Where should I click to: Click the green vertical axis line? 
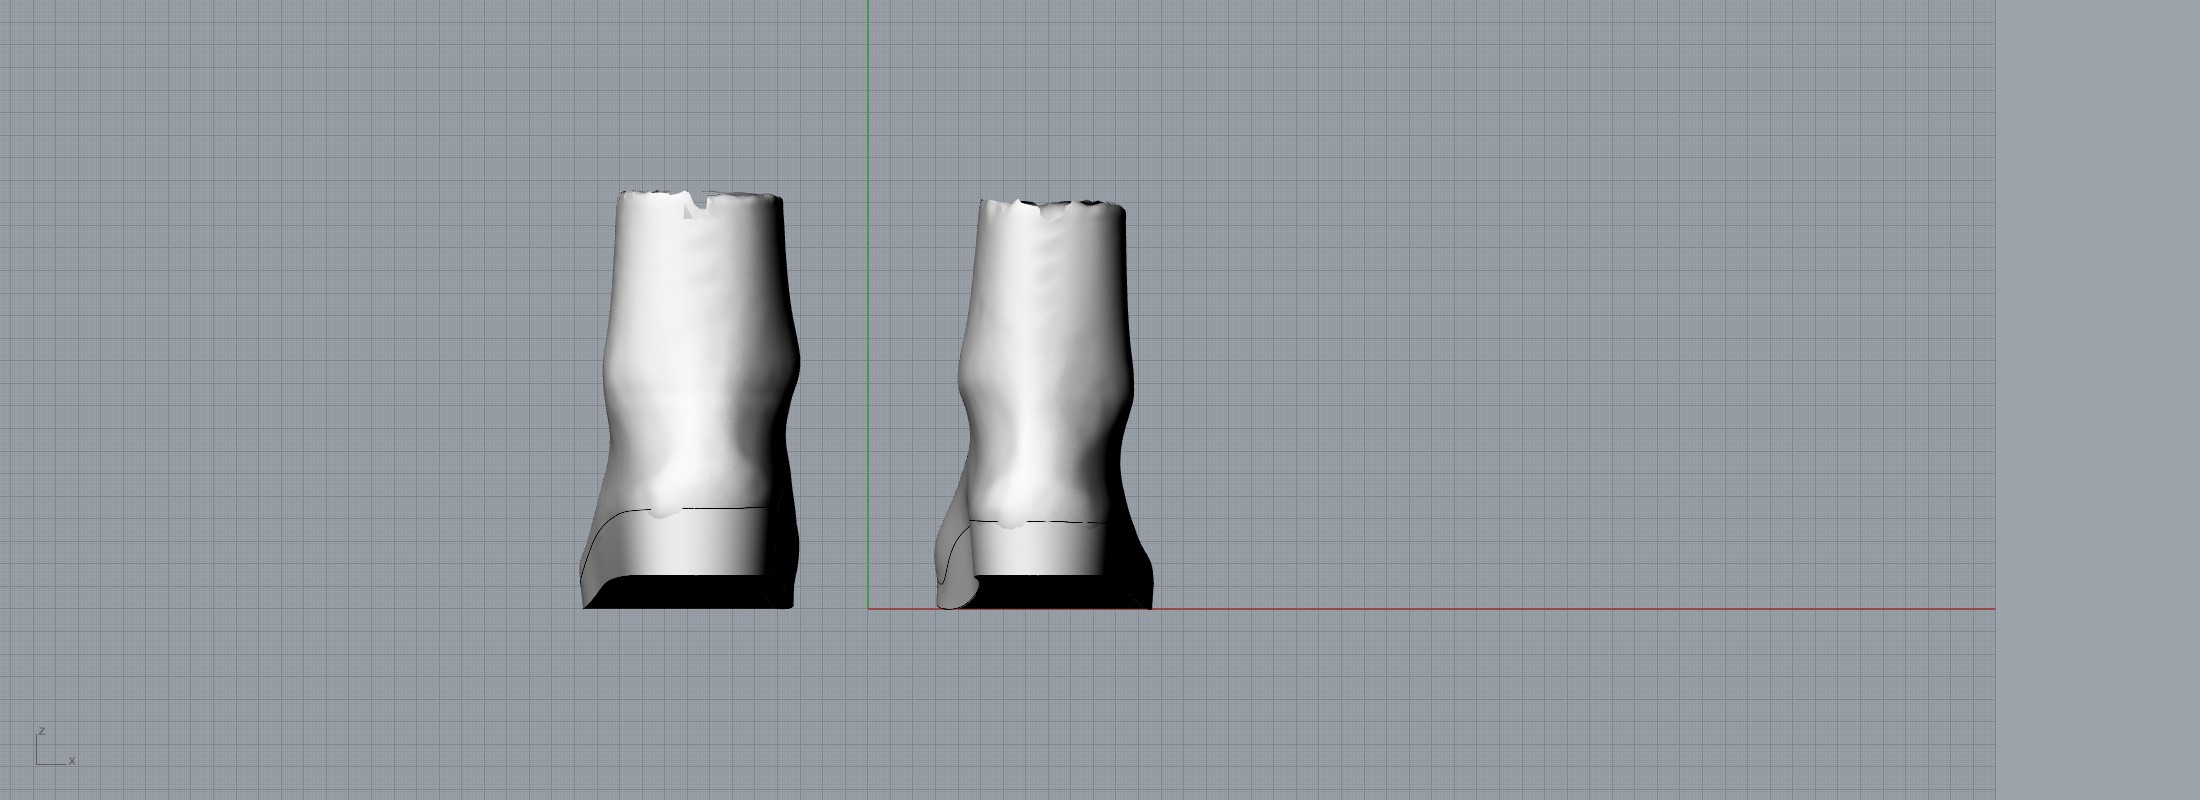868,300
